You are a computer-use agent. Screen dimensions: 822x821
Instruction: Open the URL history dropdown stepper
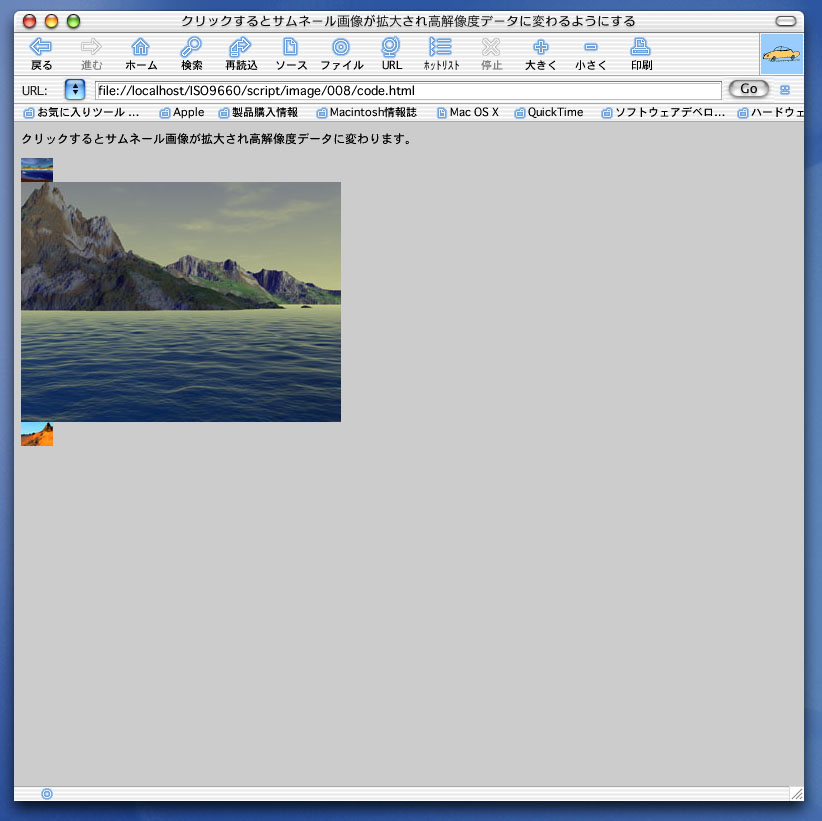pyautogui.click(x=75, y=90)
